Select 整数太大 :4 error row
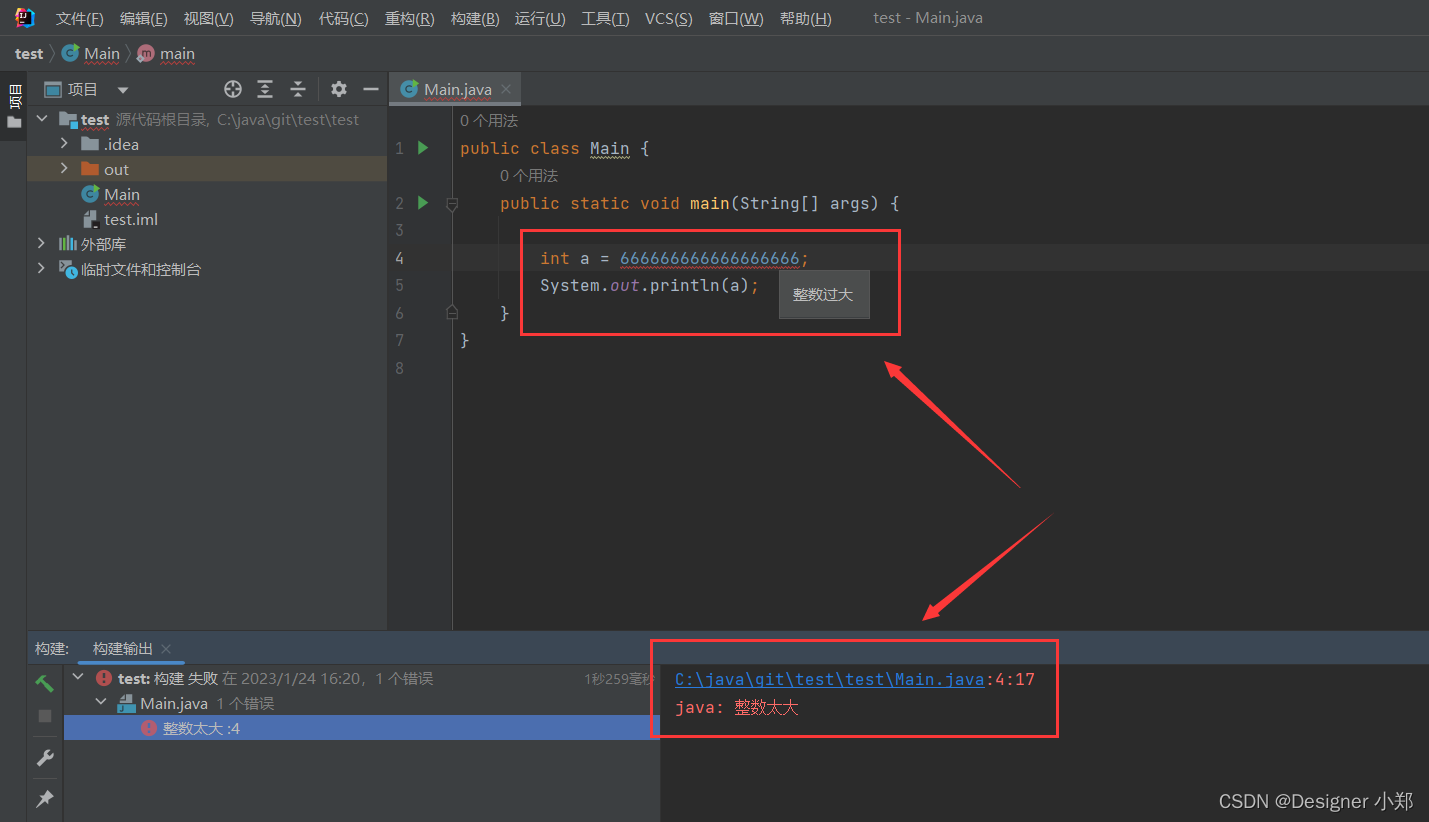 click(x=361, y=728)
